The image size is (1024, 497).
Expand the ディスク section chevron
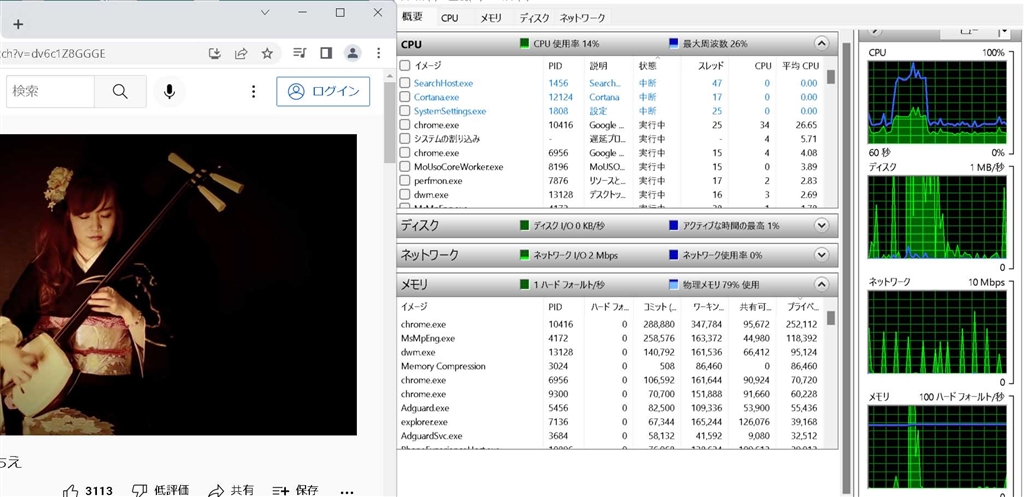[822, 225]
